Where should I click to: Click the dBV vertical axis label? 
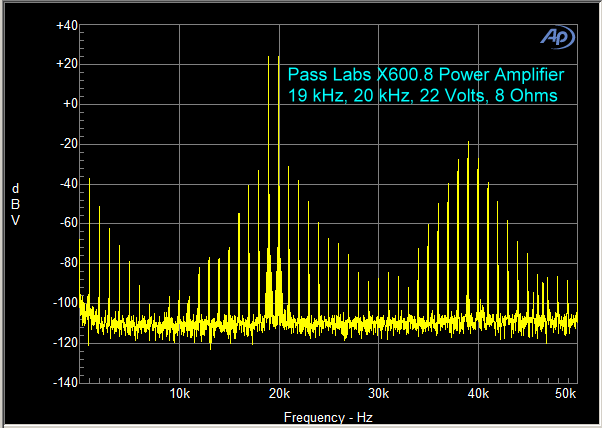click(x=15, y=204)
